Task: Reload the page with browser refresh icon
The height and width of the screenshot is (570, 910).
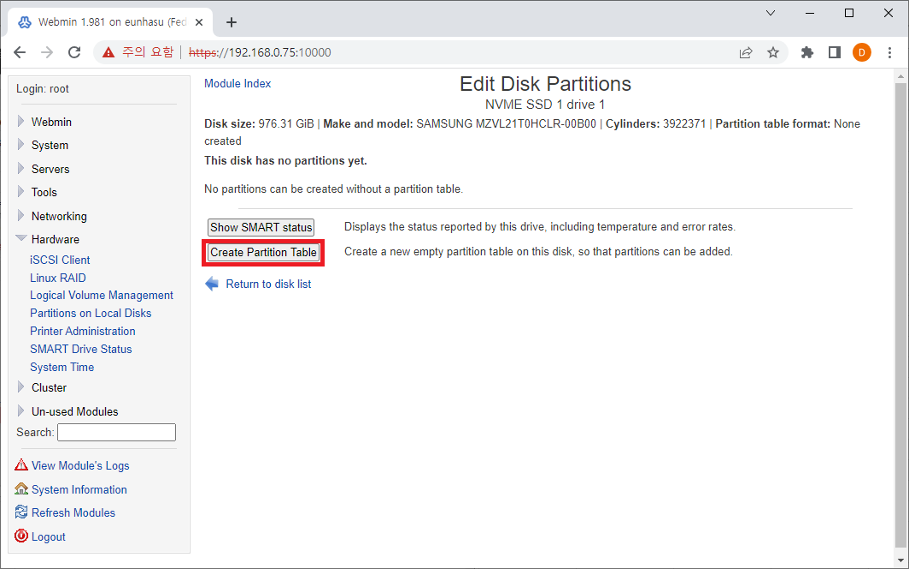Action: click(74, 52)
